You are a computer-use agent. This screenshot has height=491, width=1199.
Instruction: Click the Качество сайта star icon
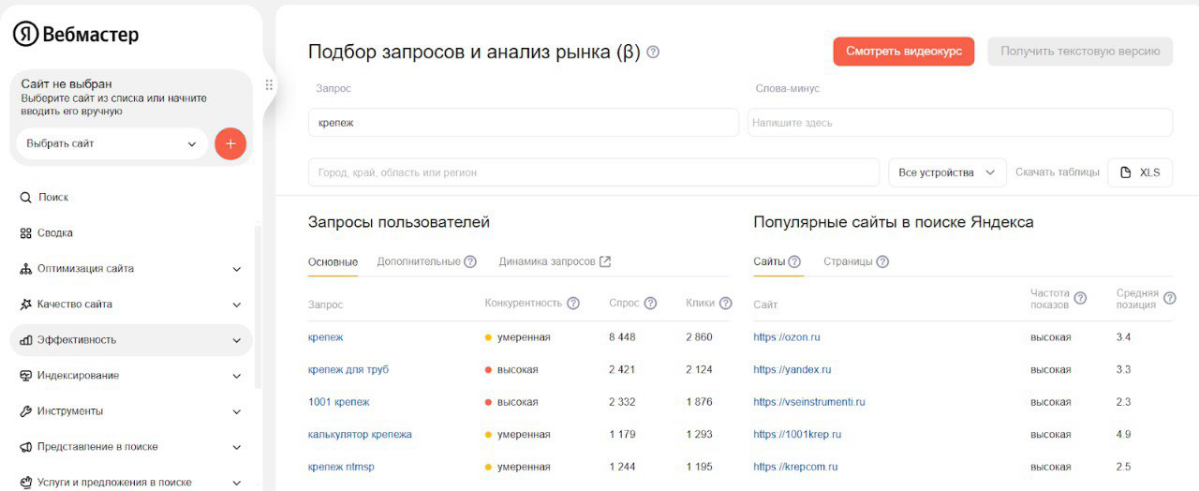point(25,304)
